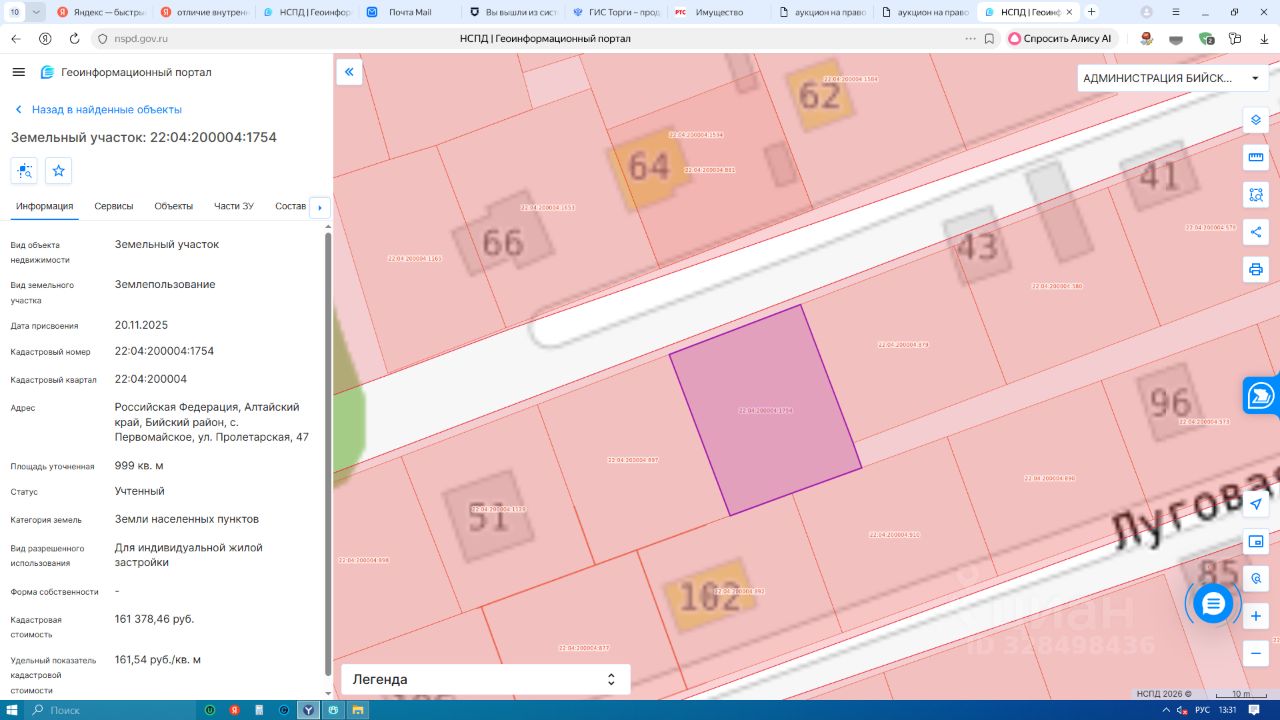
Task: Activate the area selection tool
Action: [1256, 194]
